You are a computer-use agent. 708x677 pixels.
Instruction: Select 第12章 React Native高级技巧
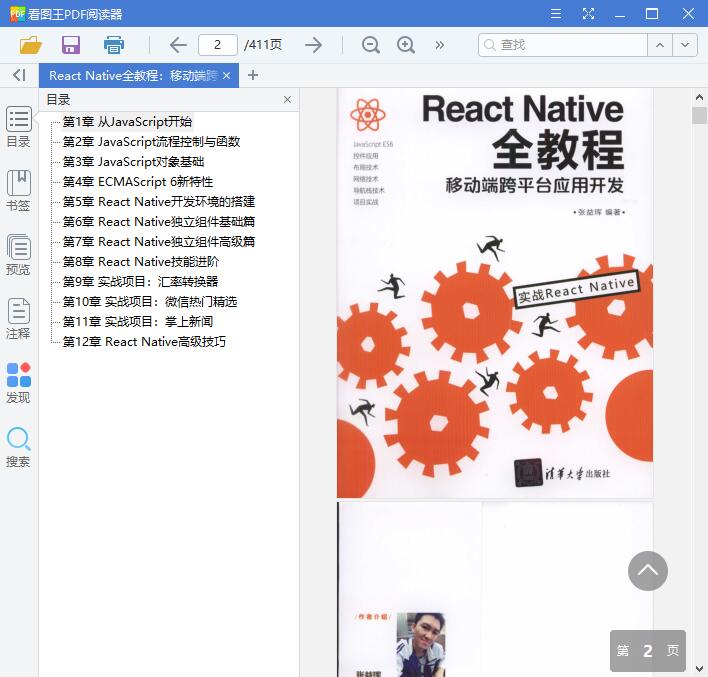coord(144,341)
